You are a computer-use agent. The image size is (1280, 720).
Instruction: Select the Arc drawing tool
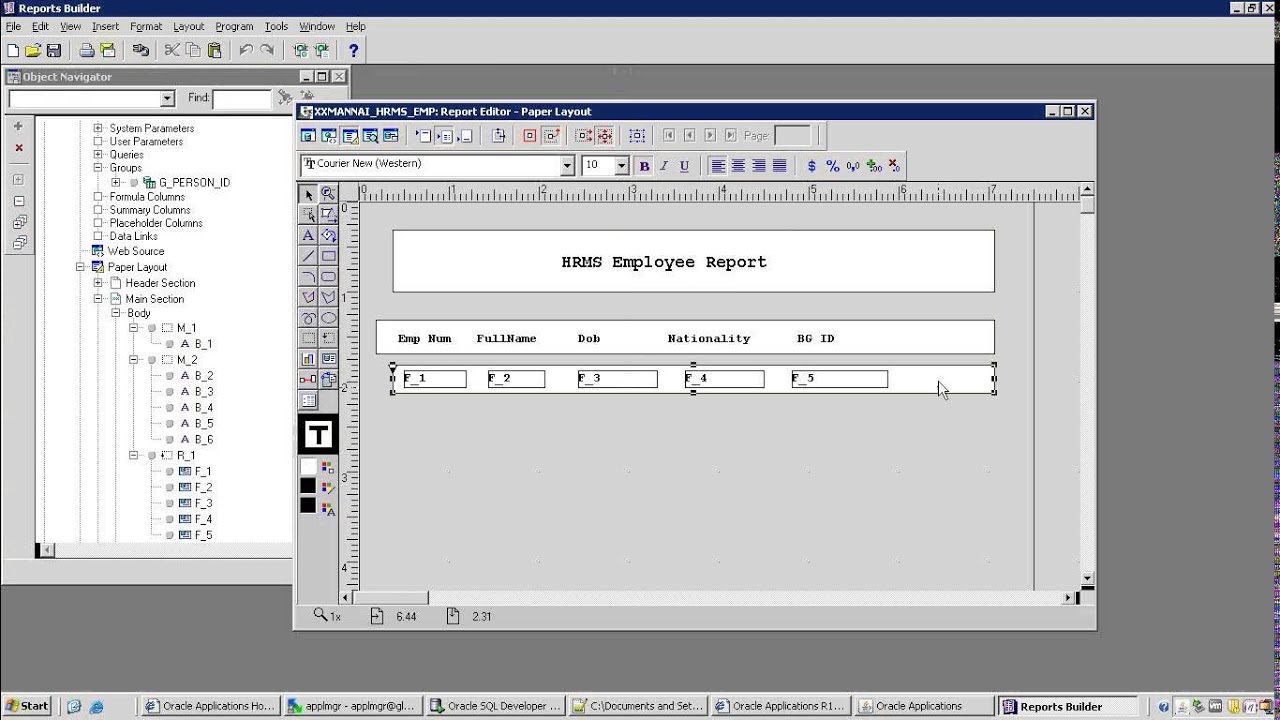tap(308, 277)
